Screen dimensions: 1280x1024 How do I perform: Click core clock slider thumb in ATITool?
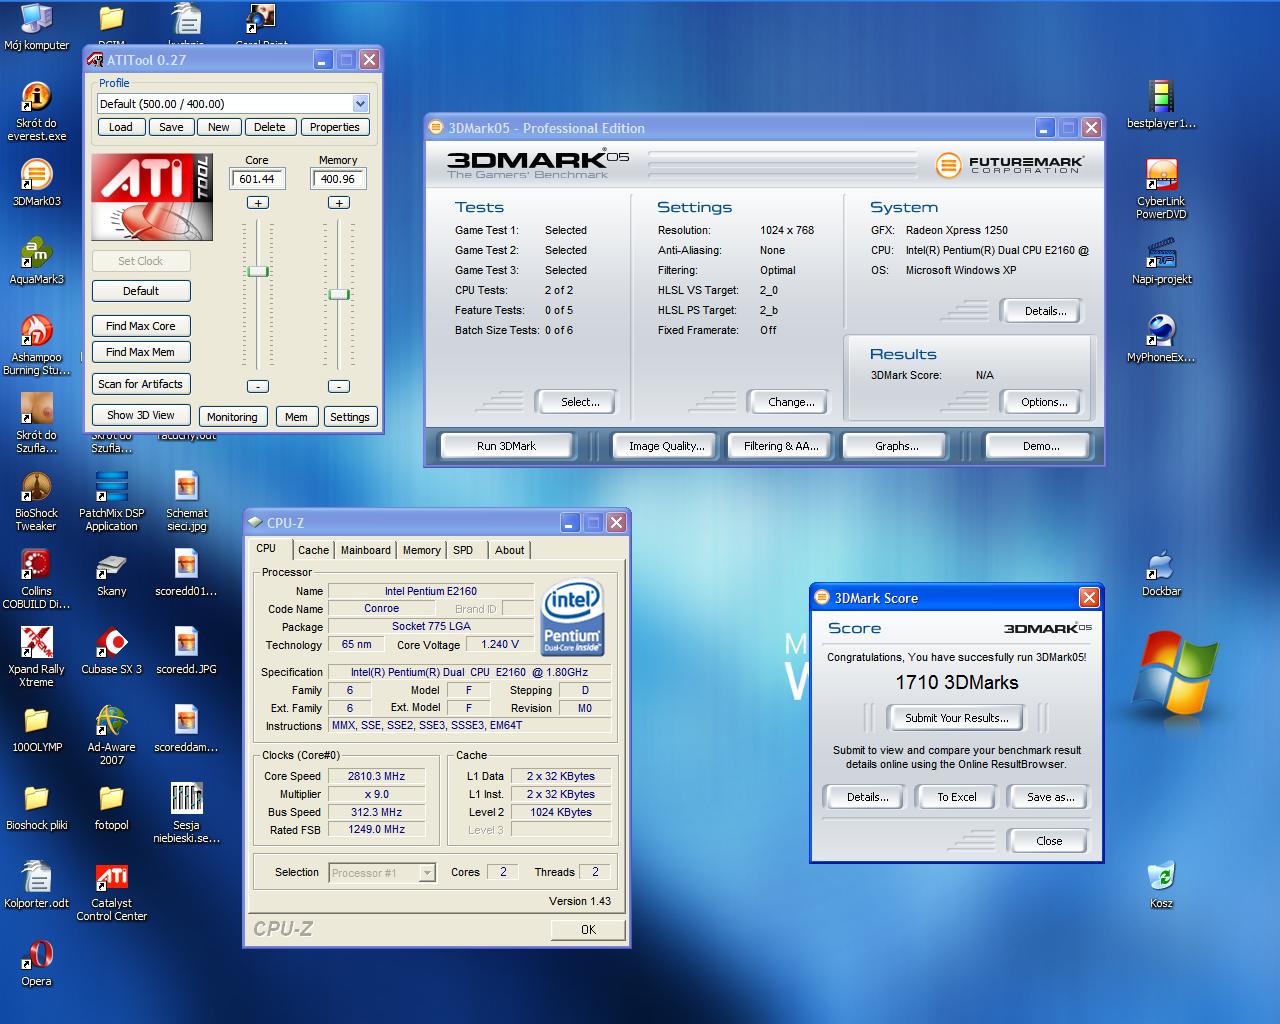258,271
